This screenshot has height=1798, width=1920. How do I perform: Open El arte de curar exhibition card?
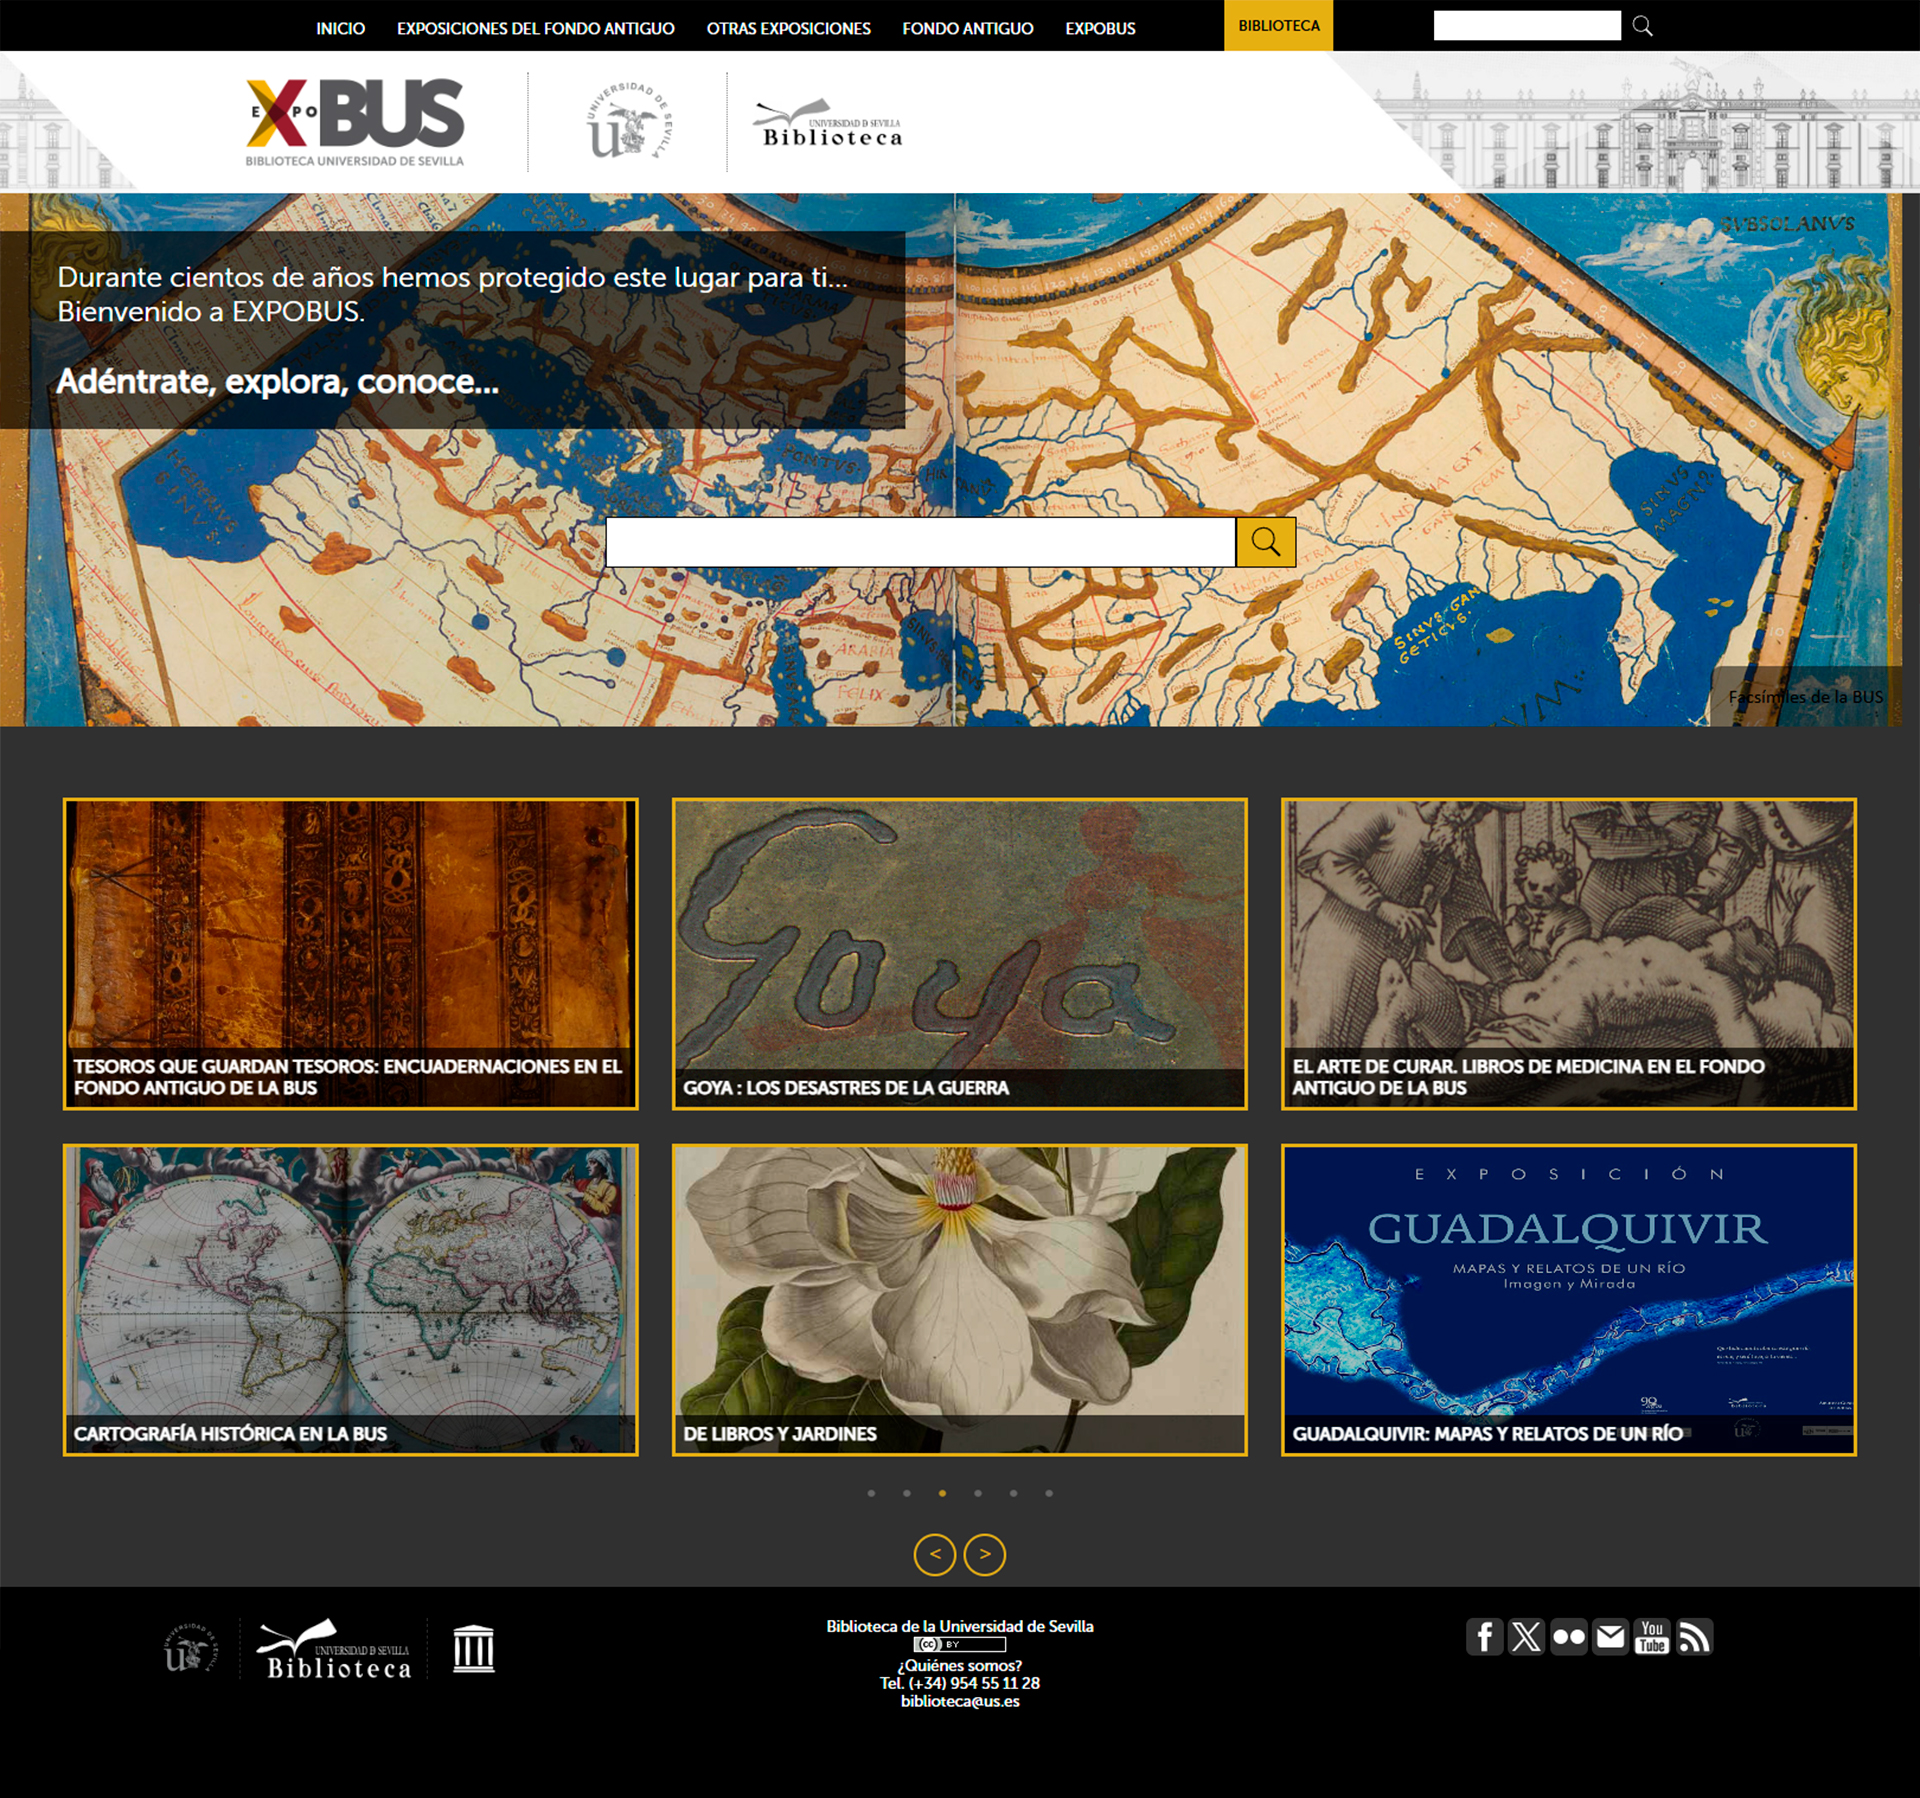(x=1568, y=953)
